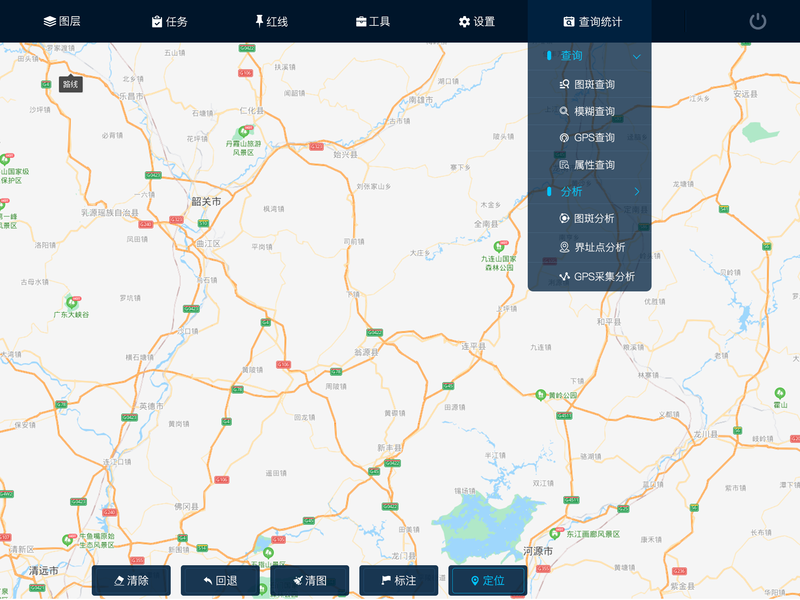
Task: Click the 回退 undo button
Action: (x=220, y=580)
